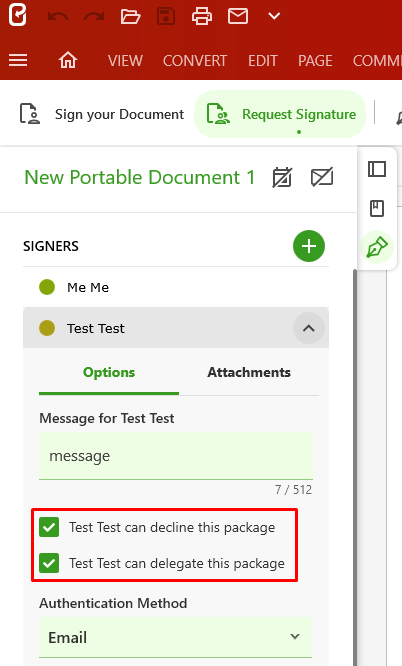Collapse the Test Test signer section

(309, 328)
